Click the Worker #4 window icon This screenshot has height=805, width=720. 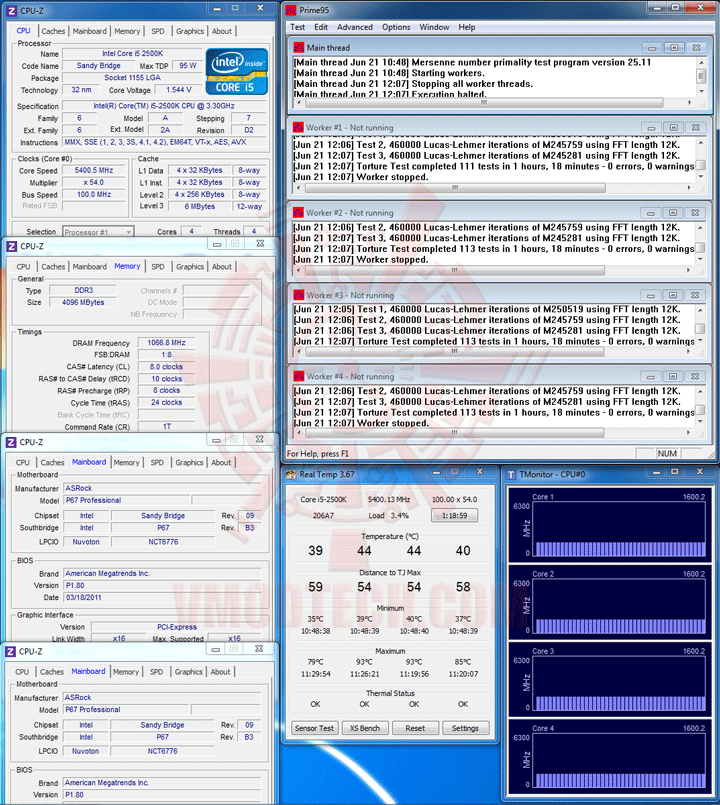[298, 376]
